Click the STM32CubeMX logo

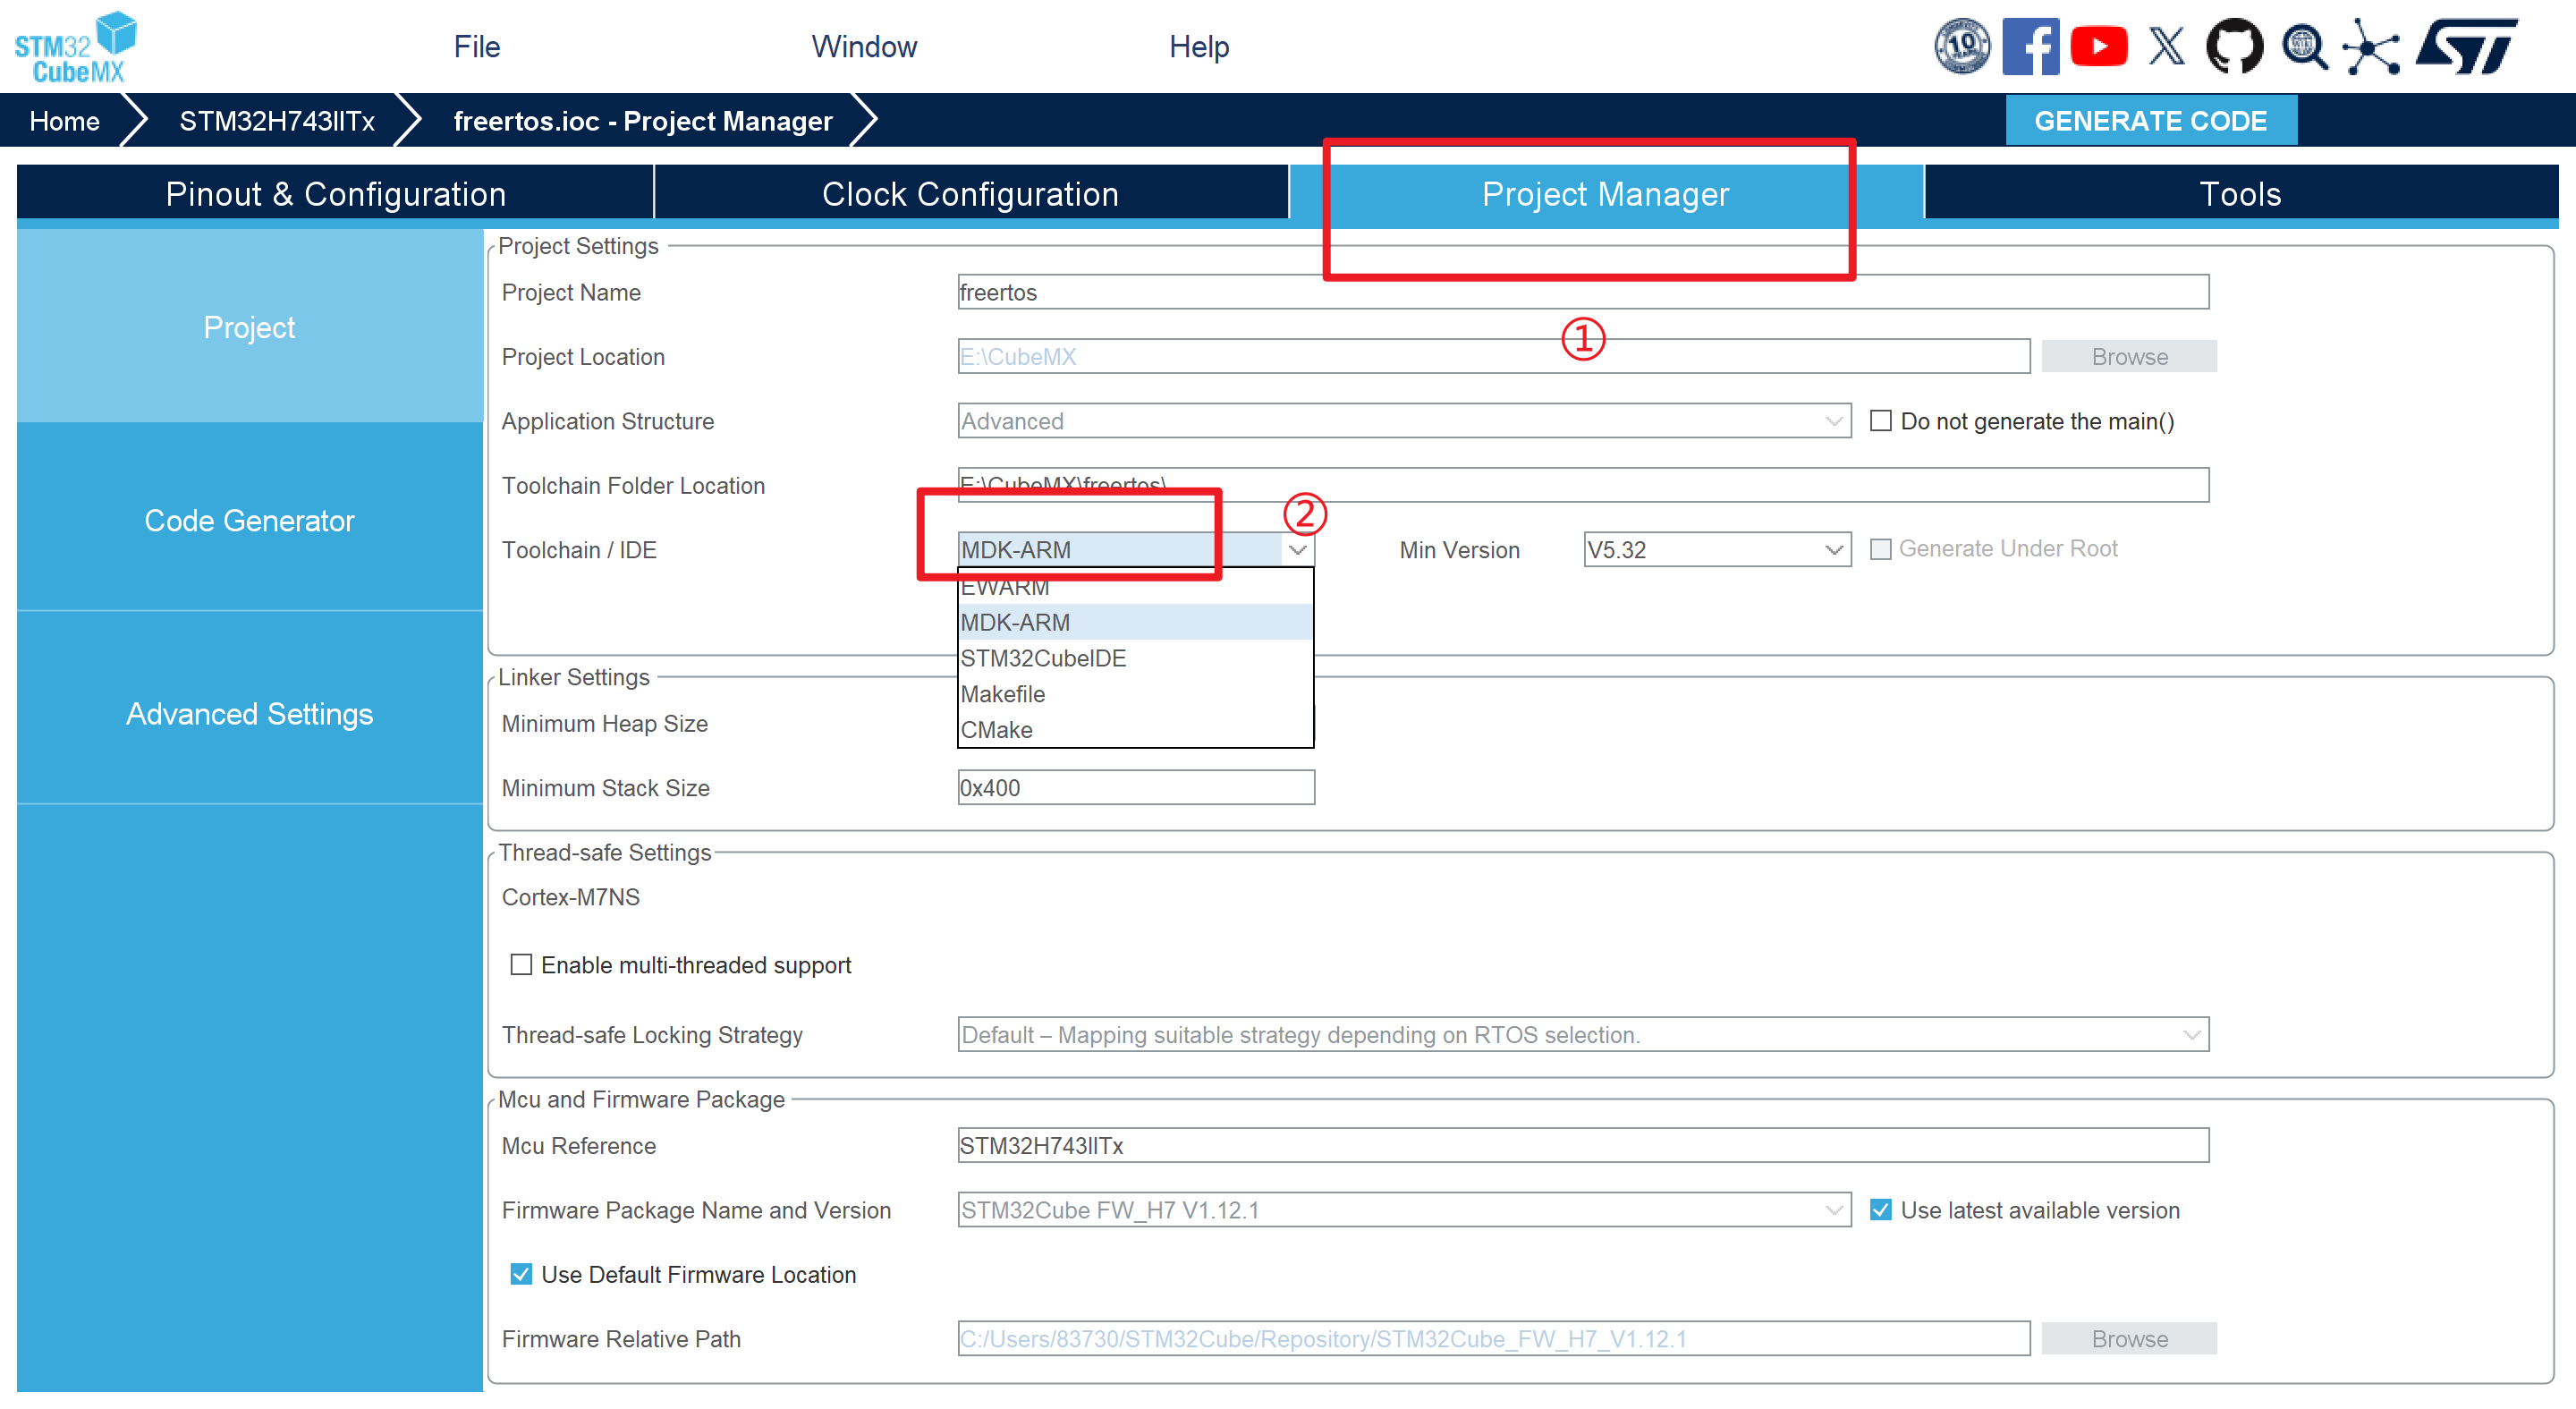(x=76, y=46)
